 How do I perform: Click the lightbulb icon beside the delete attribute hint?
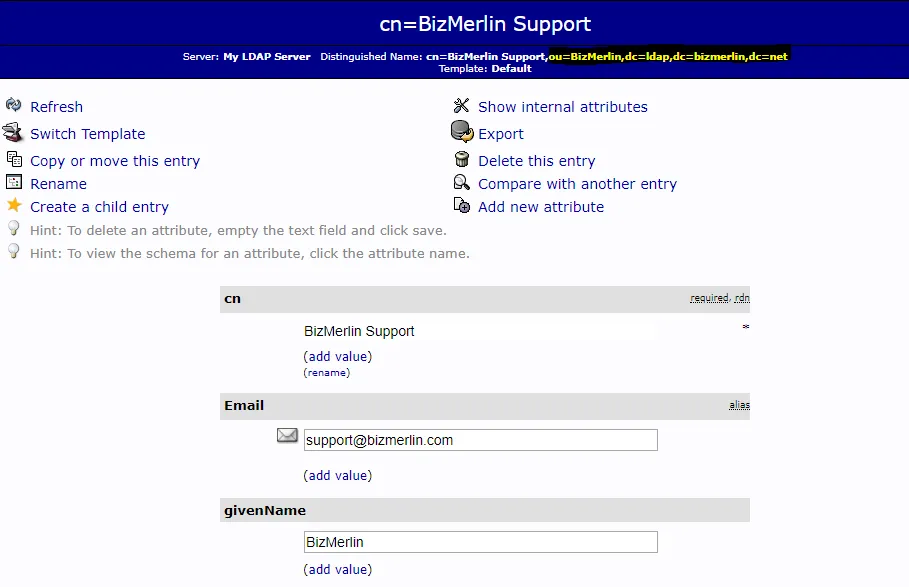click(13, 228)
